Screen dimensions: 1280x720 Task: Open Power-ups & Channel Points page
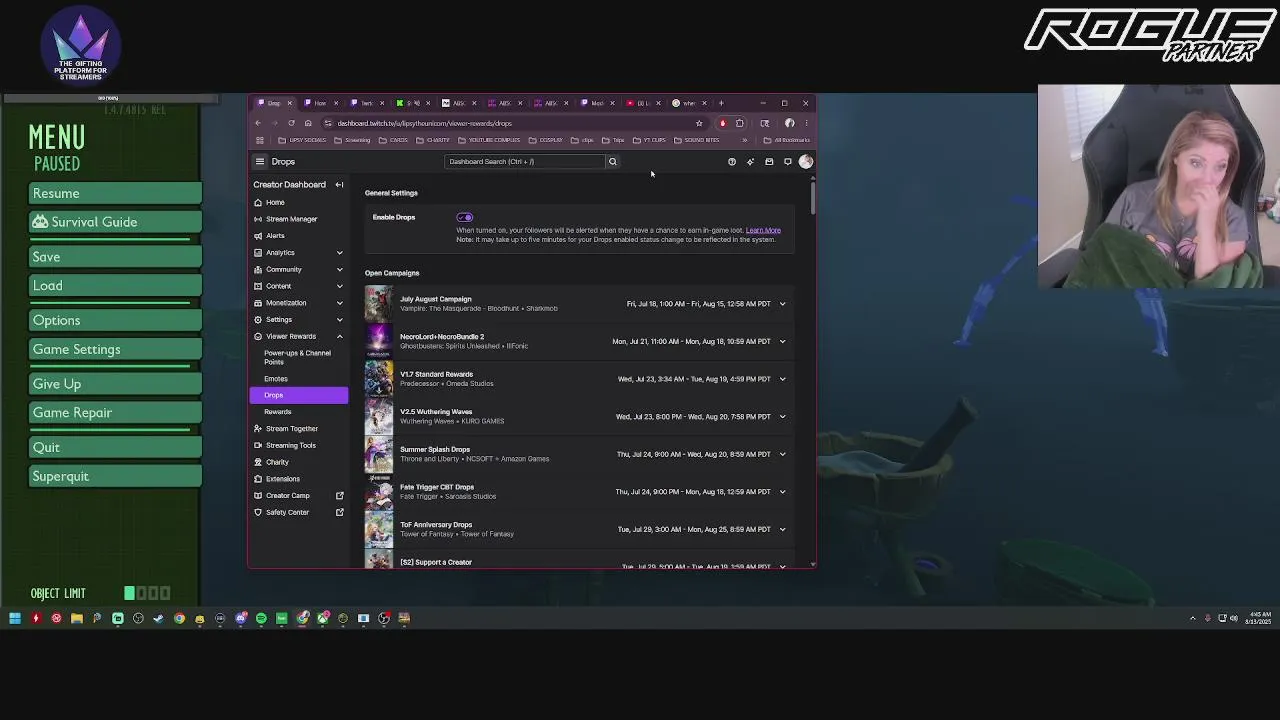click(298, 358)
